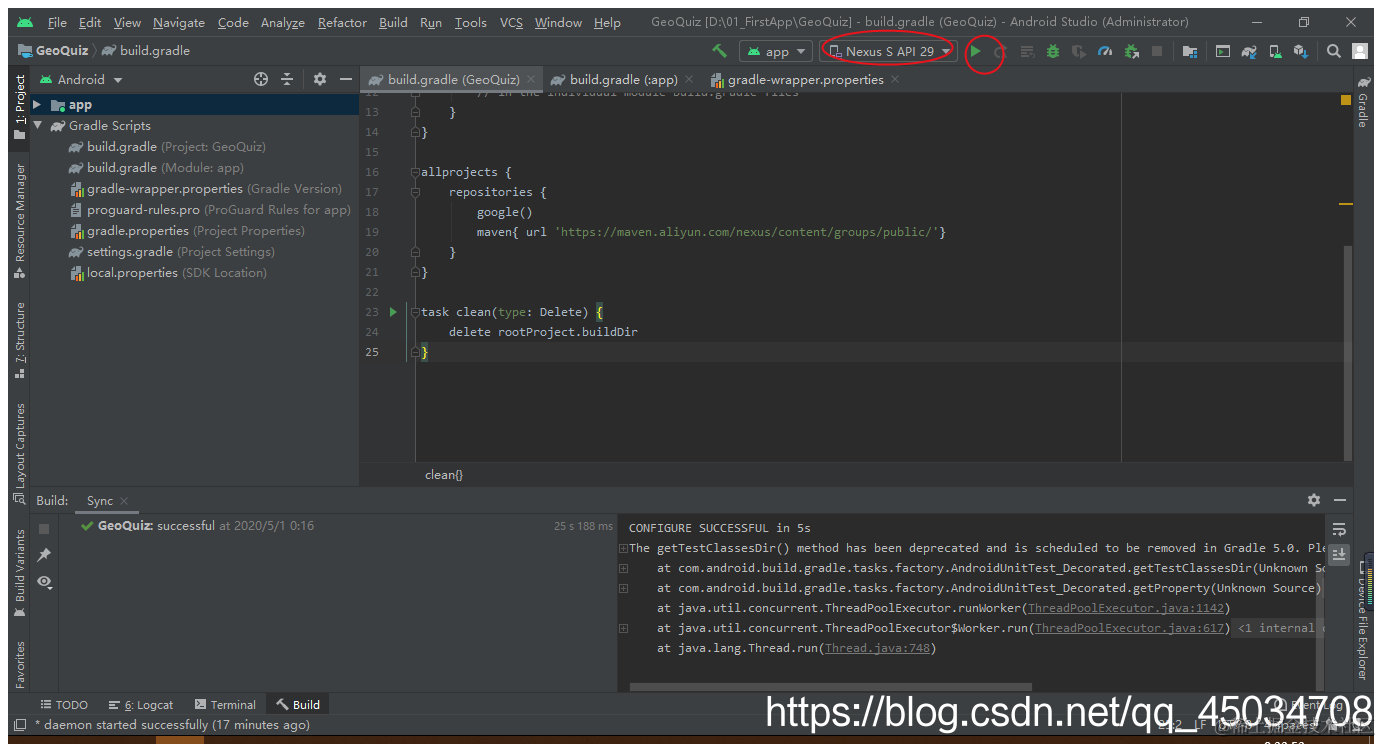Open Thread.java:748 link

pyautogui.click(x=877, y=648)
